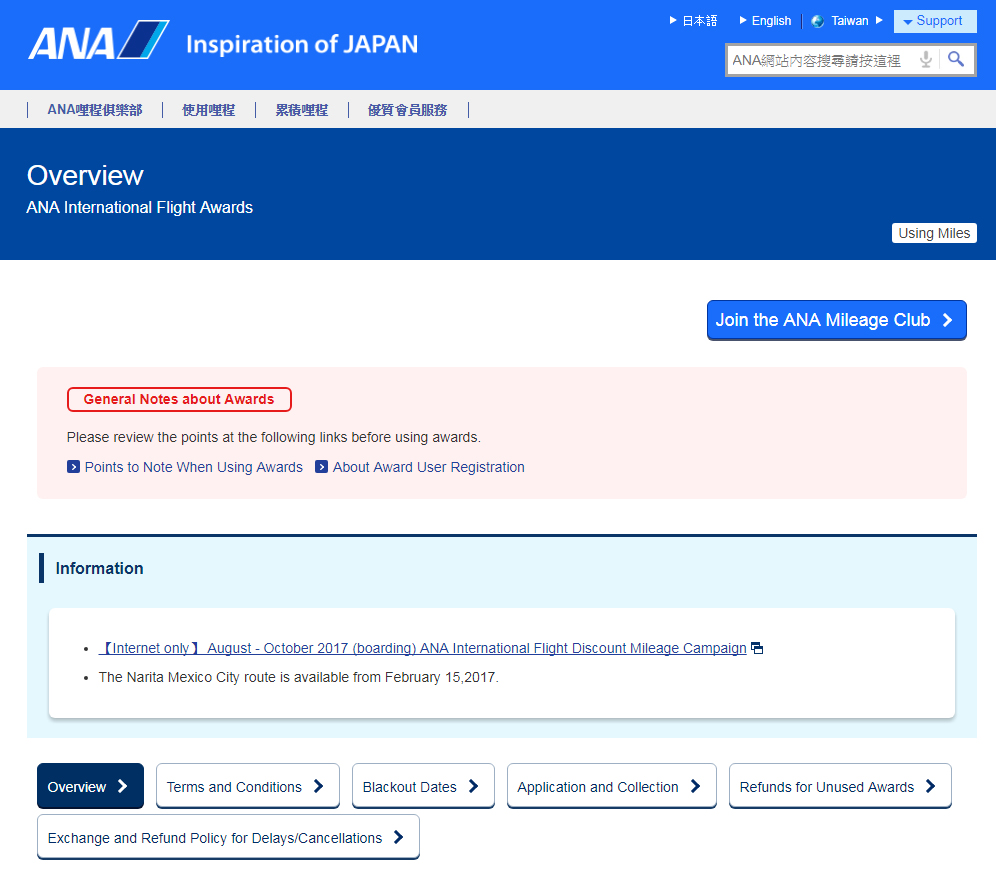Viewport: 996px width, 878px height.
Task: Open Refunds for Unused Awards tab
Action: [840, 786]
